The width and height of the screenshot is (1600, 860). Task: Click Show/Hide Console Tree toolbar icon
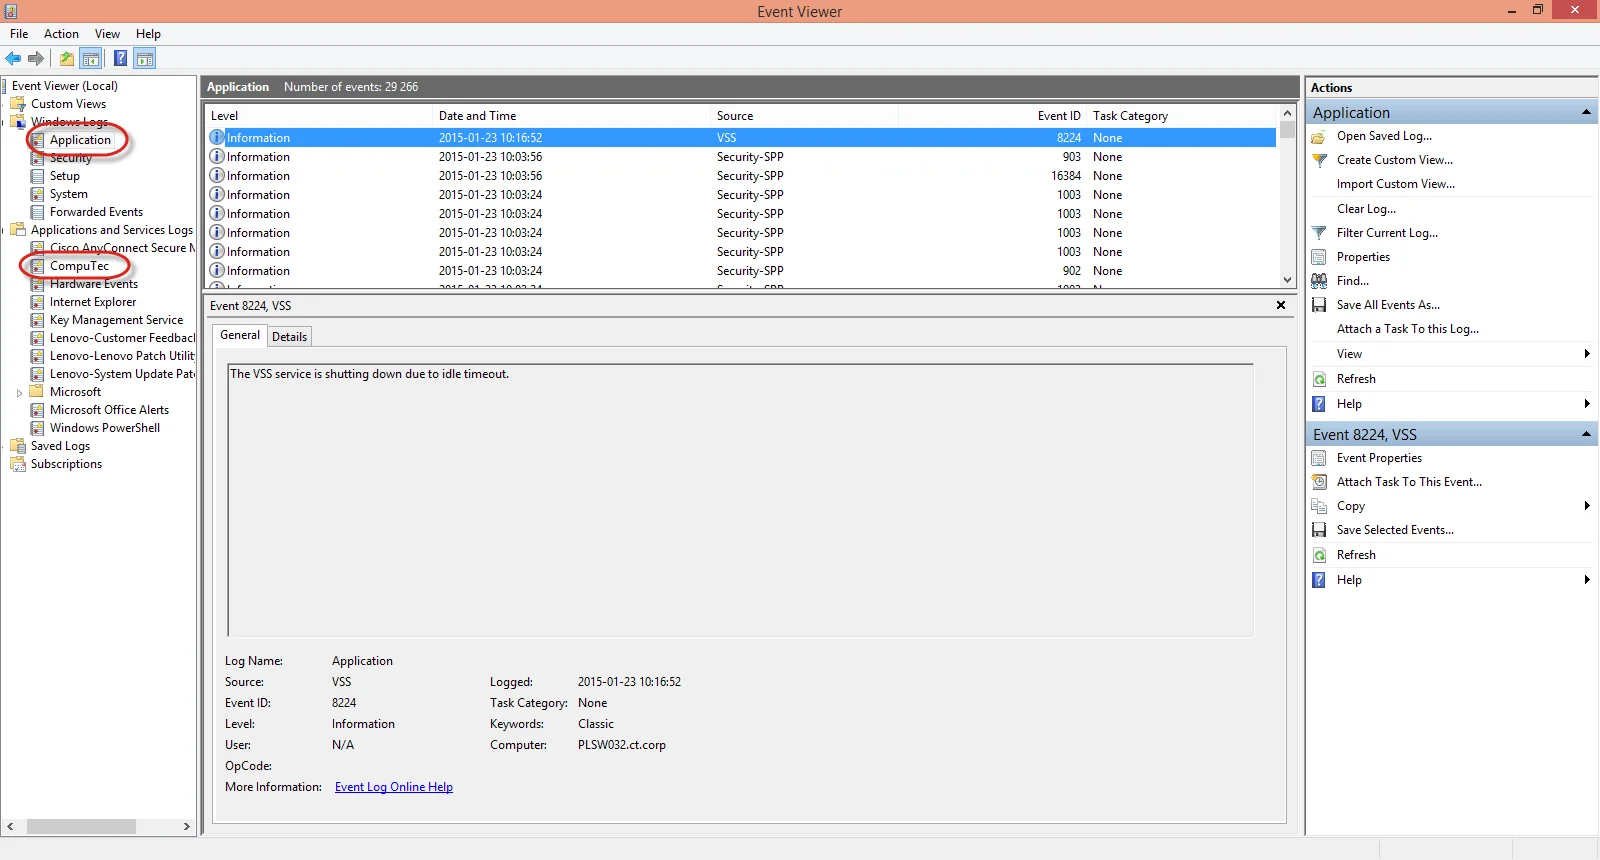point(91,59)
